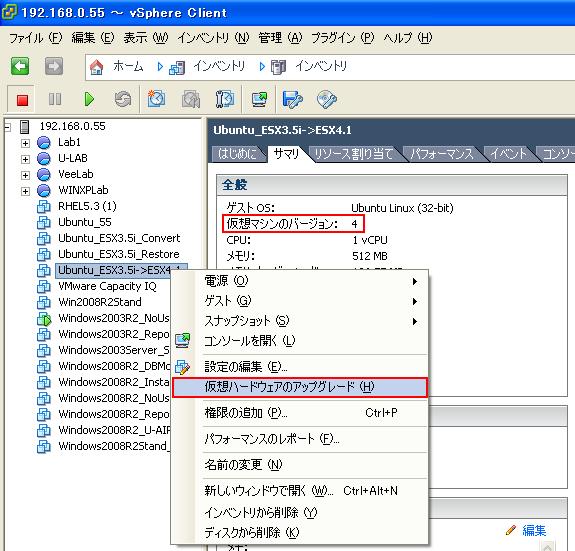Launch the VM console toolbar icon
575x551 pixels.
[x=259, y=99]
